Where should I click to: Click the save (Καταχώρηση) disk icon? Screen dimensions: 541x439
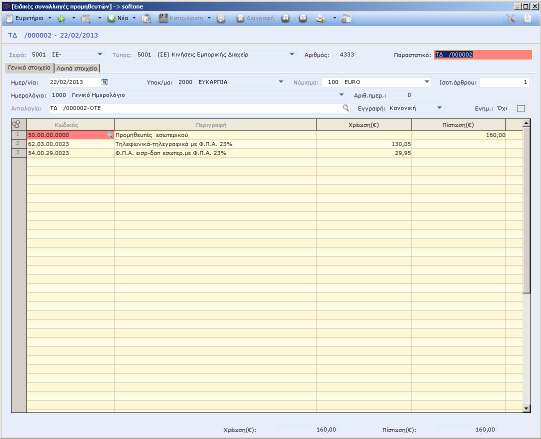(x=163, y=18)
